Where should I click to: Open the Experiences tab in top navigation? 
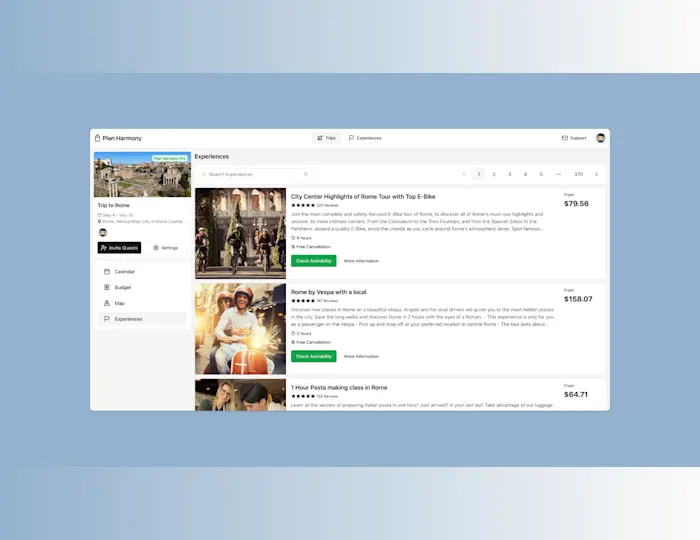click(365, 138)
